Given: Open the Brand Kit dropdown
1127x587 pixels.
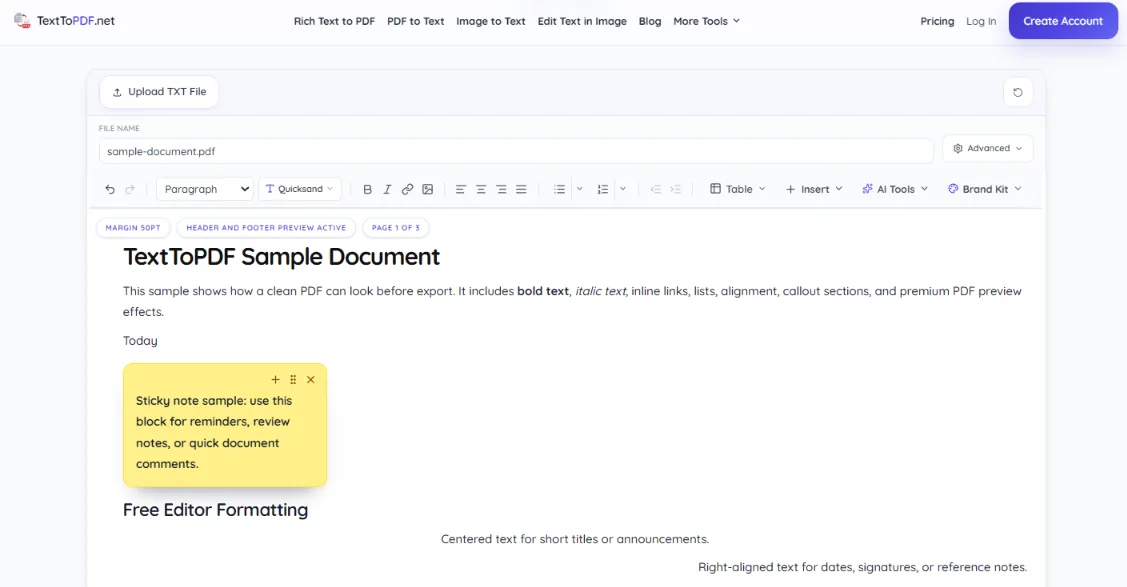Looking at the screenshot, I should point(985,189).
